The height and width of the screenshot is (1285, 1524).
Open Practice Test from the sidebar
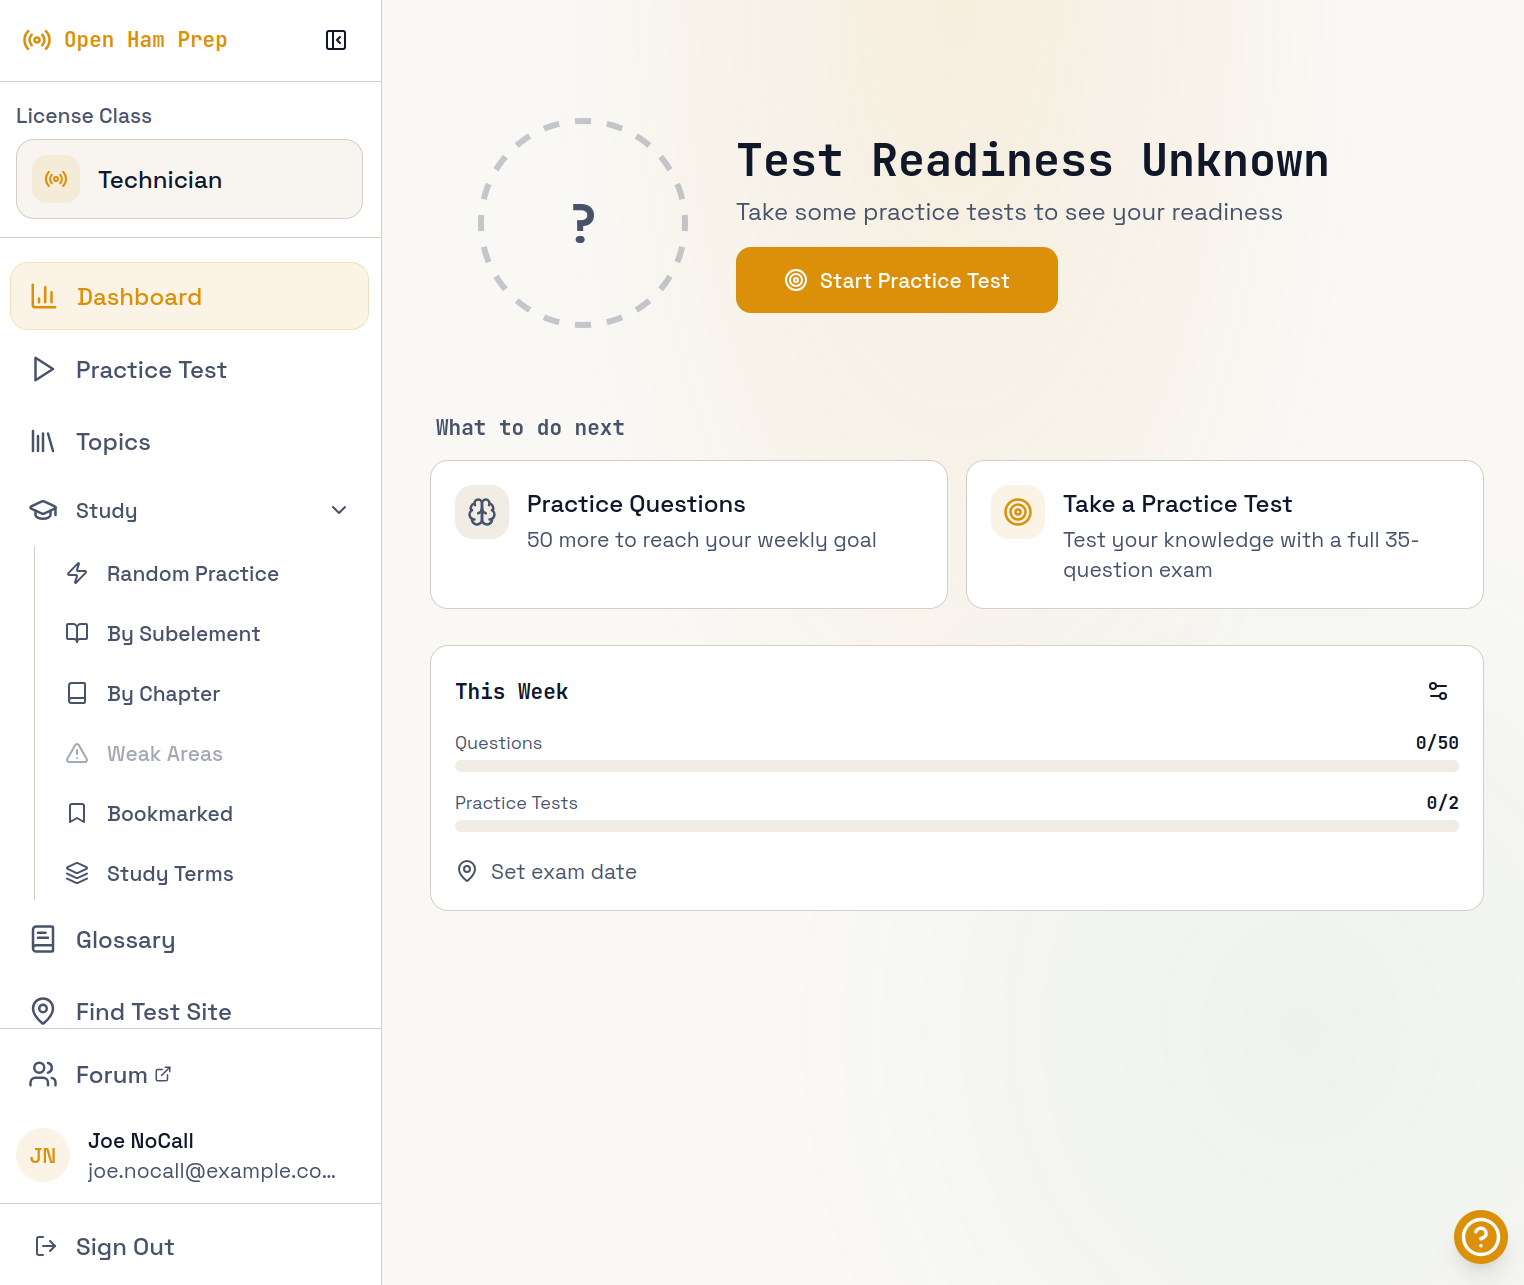click(151, 370)
